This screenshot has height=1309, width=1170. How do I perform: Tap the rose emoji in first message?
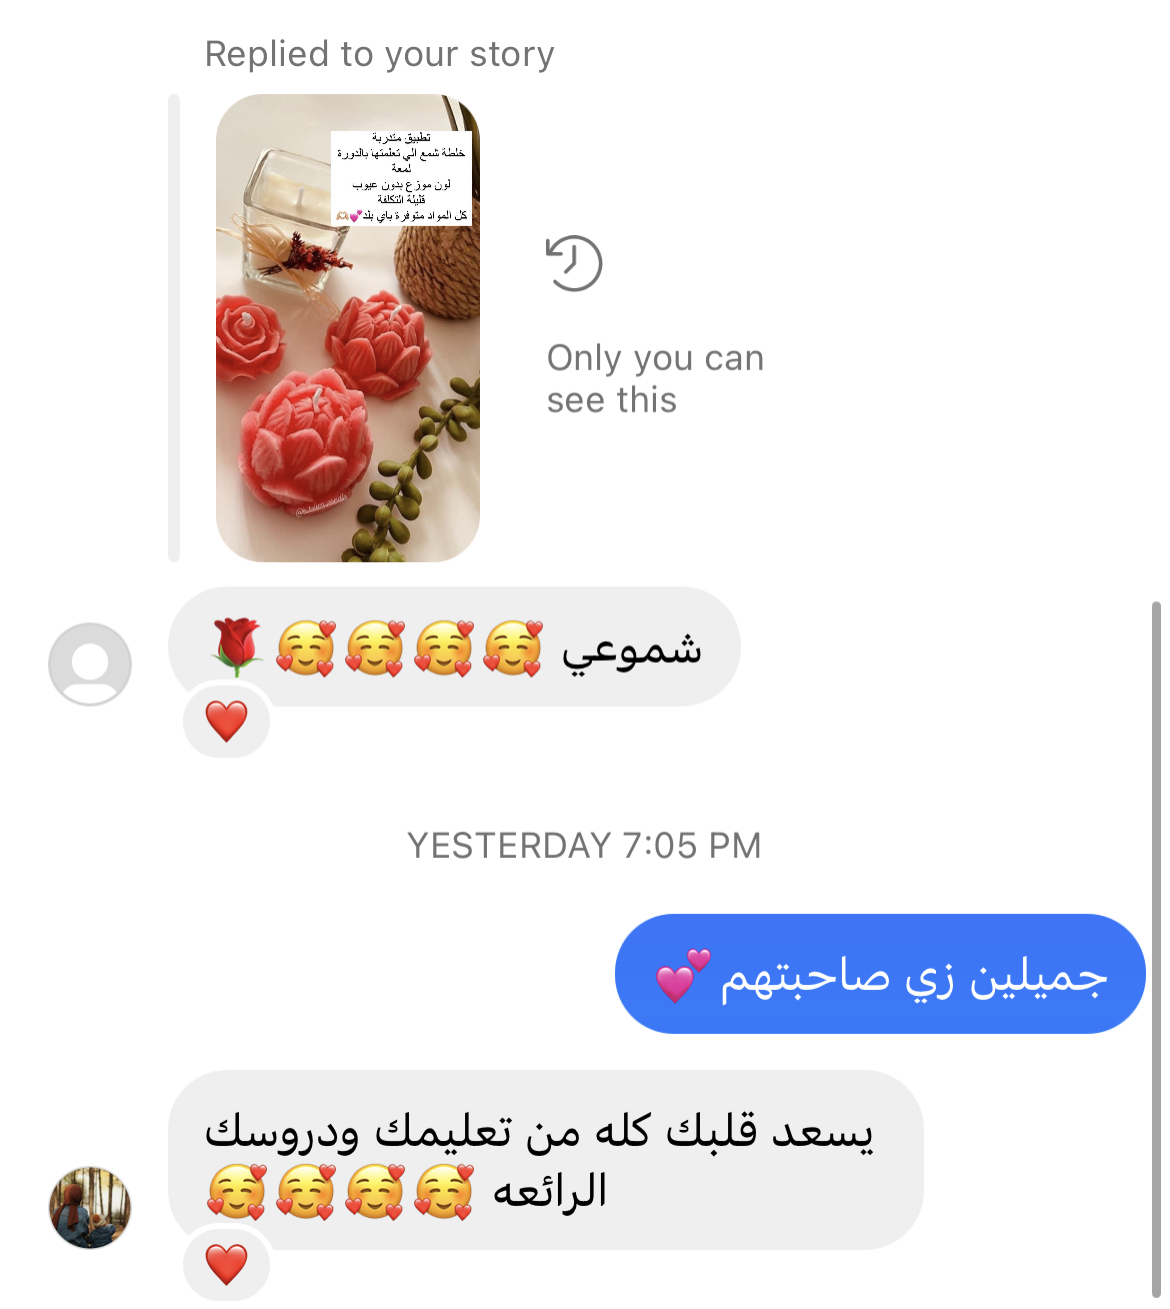tap(236, 648)
